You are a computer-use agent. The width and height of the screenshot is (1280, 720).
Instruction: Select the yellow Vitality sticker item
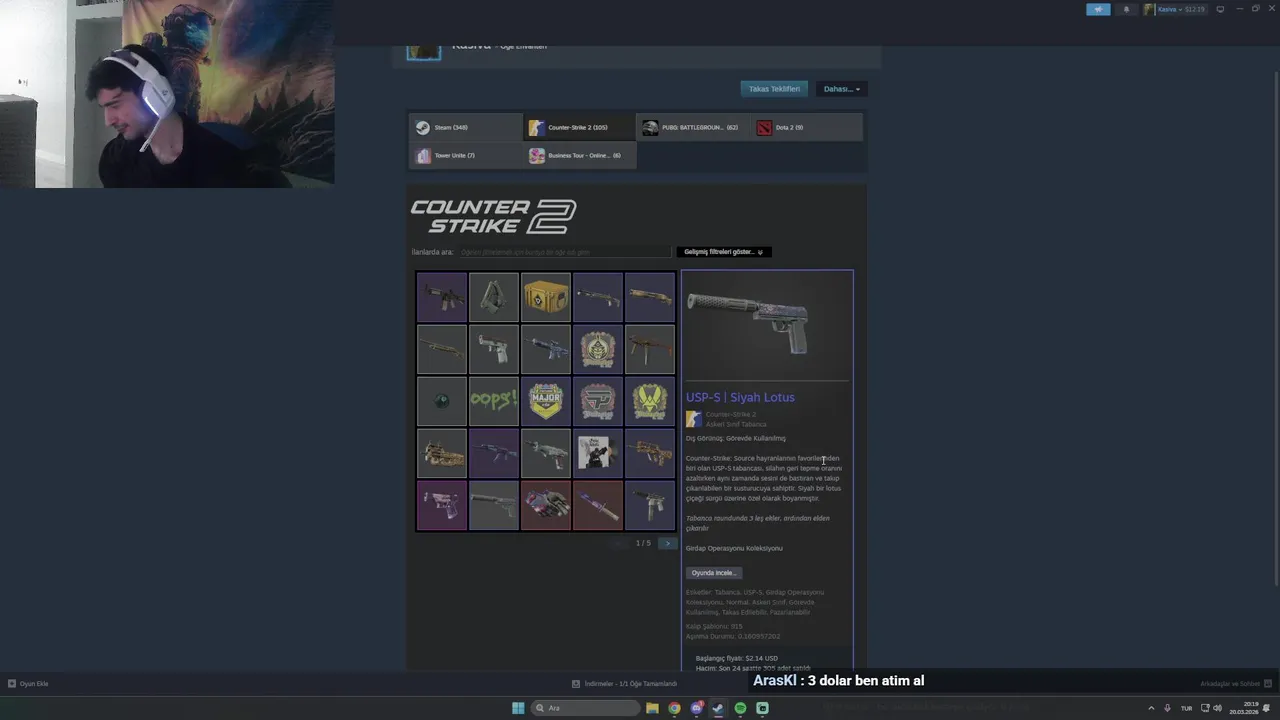(x=650, y=401)
